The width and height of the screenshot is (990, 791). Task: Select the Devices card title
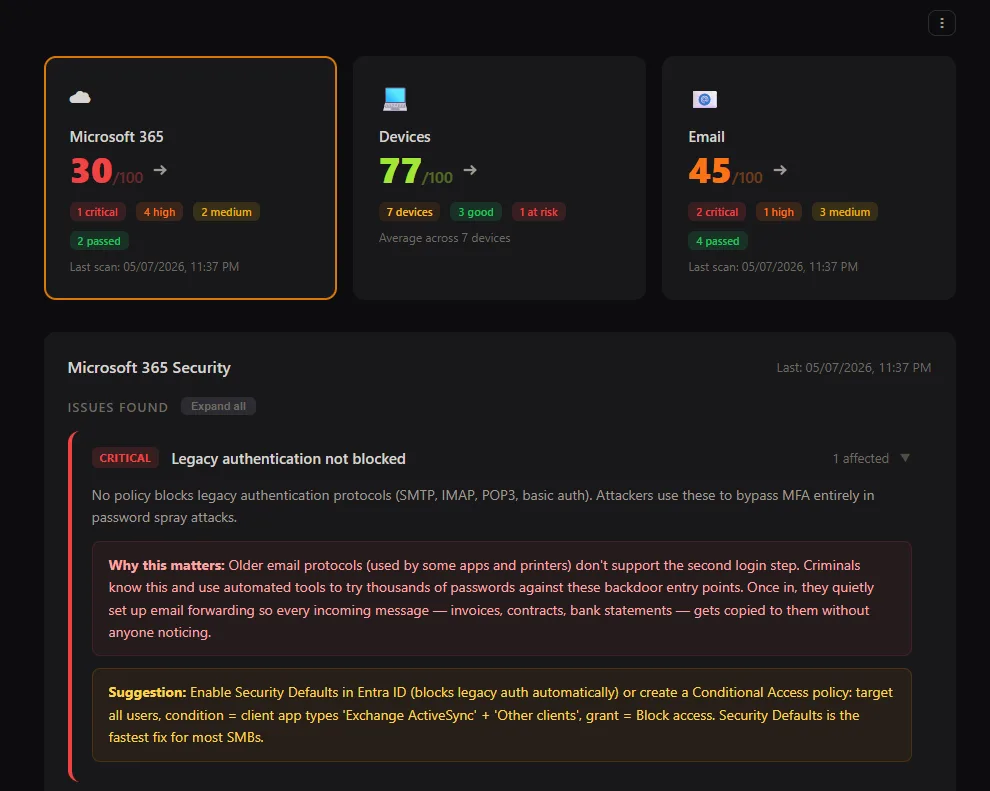pos(404,137)
